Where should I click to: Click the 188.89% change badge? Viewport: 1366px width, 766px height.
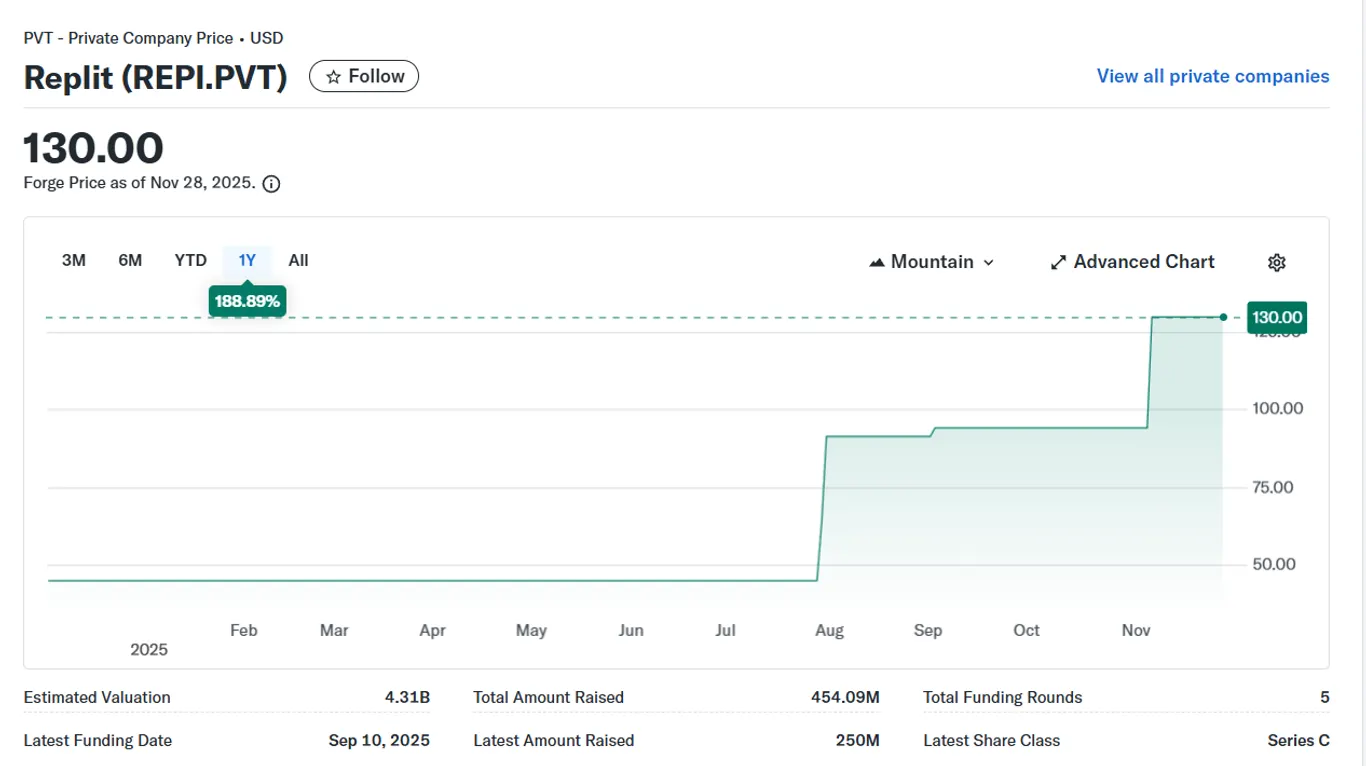pos(247,301)
